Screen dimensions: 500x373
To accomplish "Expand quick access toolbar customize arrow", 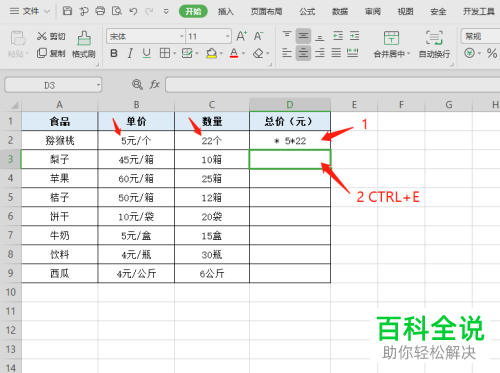I will pyautogui.click(x=166, y=11).
